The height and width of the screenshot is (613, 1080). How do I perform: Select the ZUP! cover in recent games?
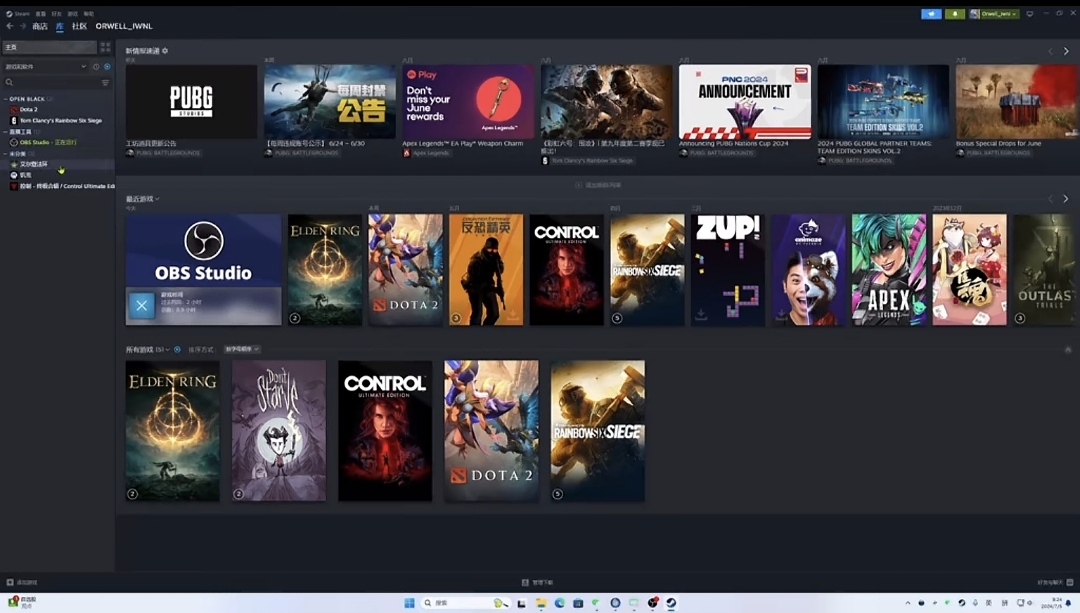(x=727, y=270)
